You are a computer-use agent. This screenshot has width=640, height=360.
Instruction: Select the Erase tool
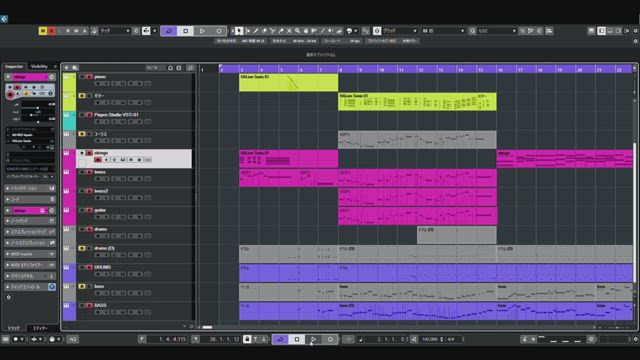coord(264,31)
